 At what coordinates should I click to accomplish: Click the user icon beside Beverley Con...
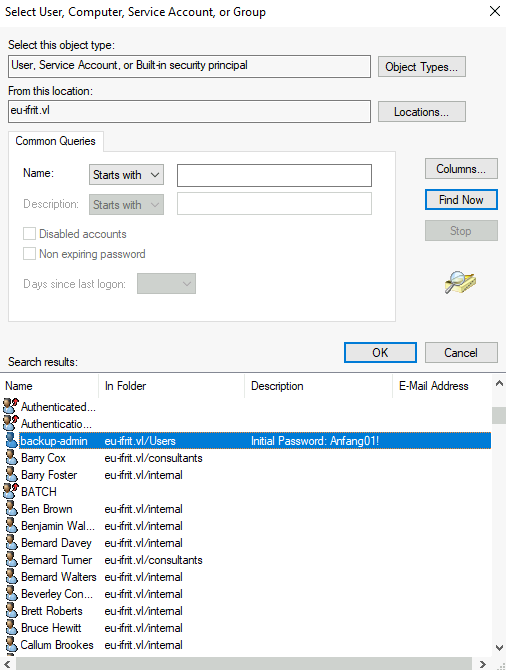(11, 594)
